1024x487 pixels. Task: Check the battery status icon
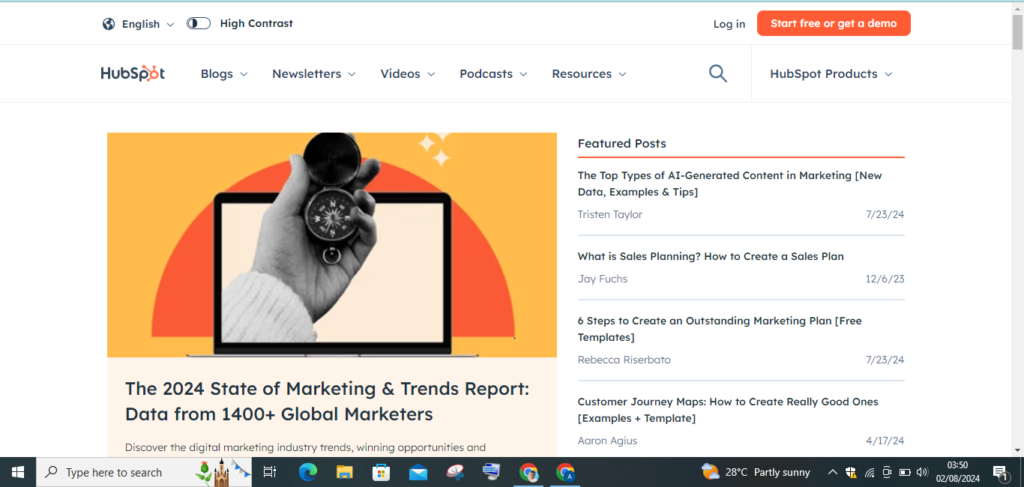point(904,472)
